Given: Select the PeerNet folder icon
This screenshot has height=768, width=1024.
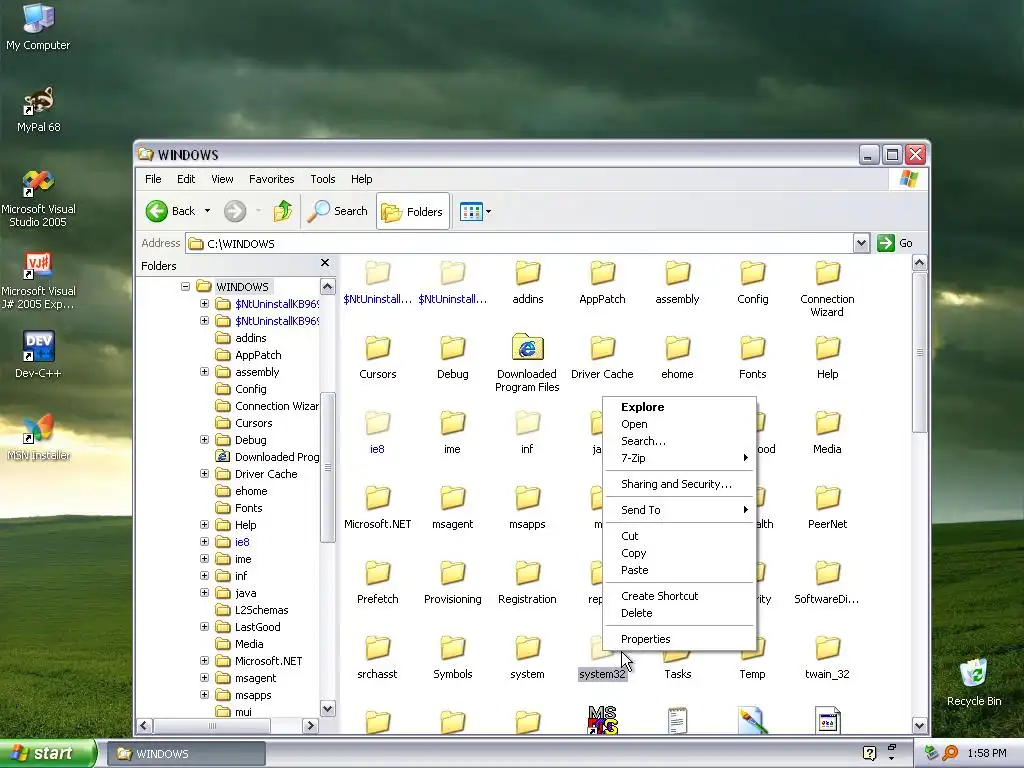Looking at the screenshot, I should (827, 507).
